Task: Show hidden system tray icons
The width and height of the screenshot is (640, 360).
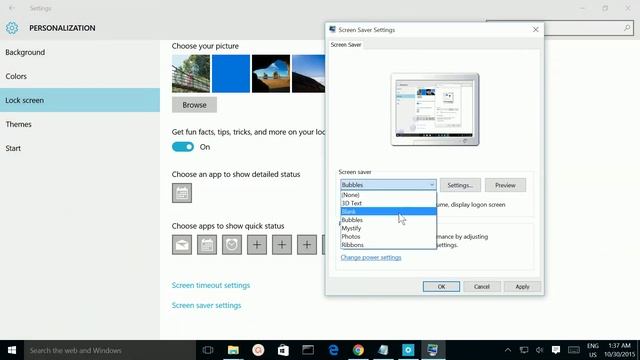Action: tap(508, 350)
